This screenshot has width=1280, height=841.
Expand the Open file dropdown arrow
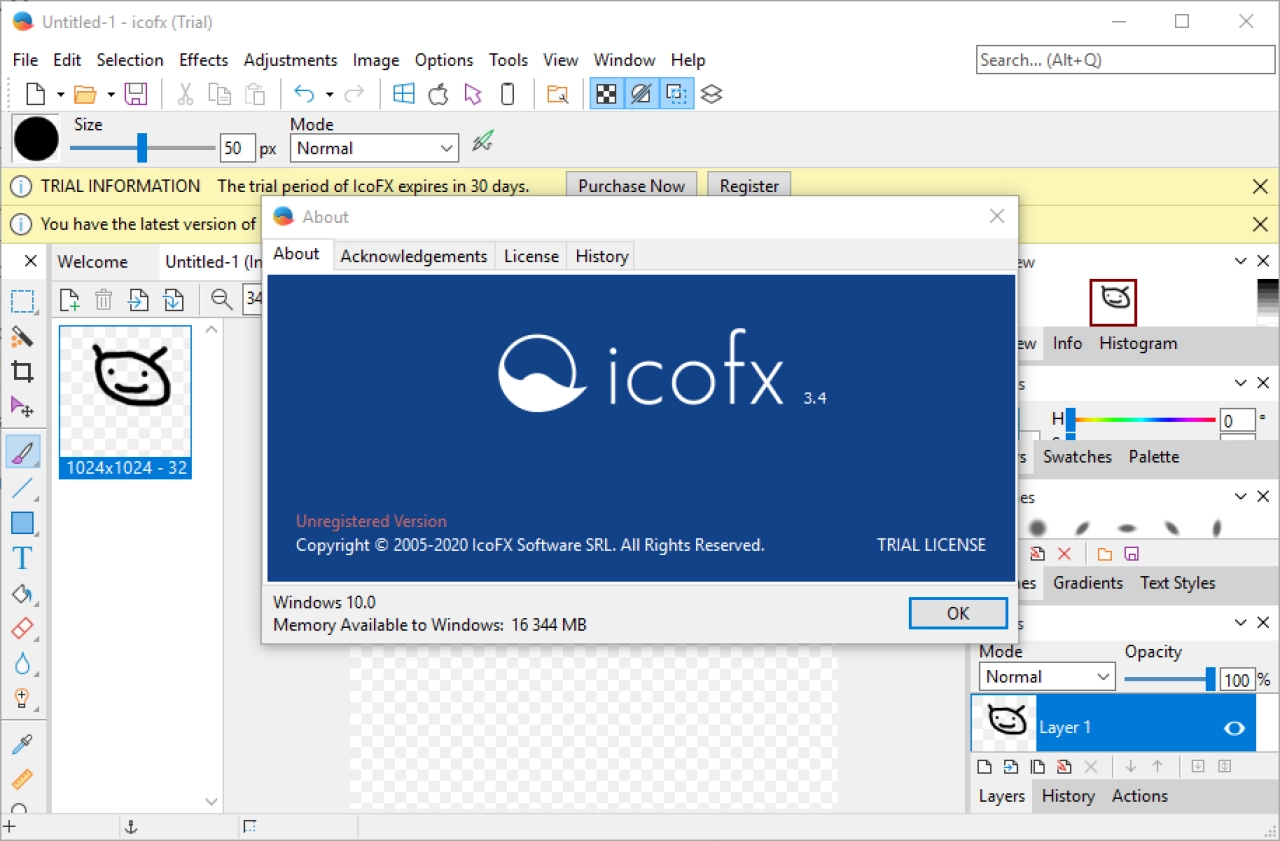110,95
